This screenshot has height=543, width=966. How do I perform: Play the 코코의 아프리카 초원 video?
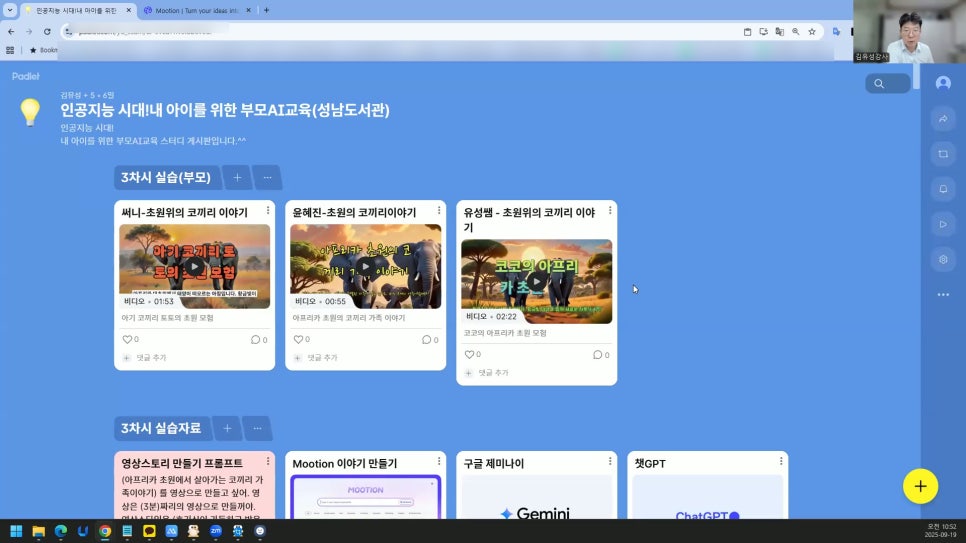[x=537, y=282]
